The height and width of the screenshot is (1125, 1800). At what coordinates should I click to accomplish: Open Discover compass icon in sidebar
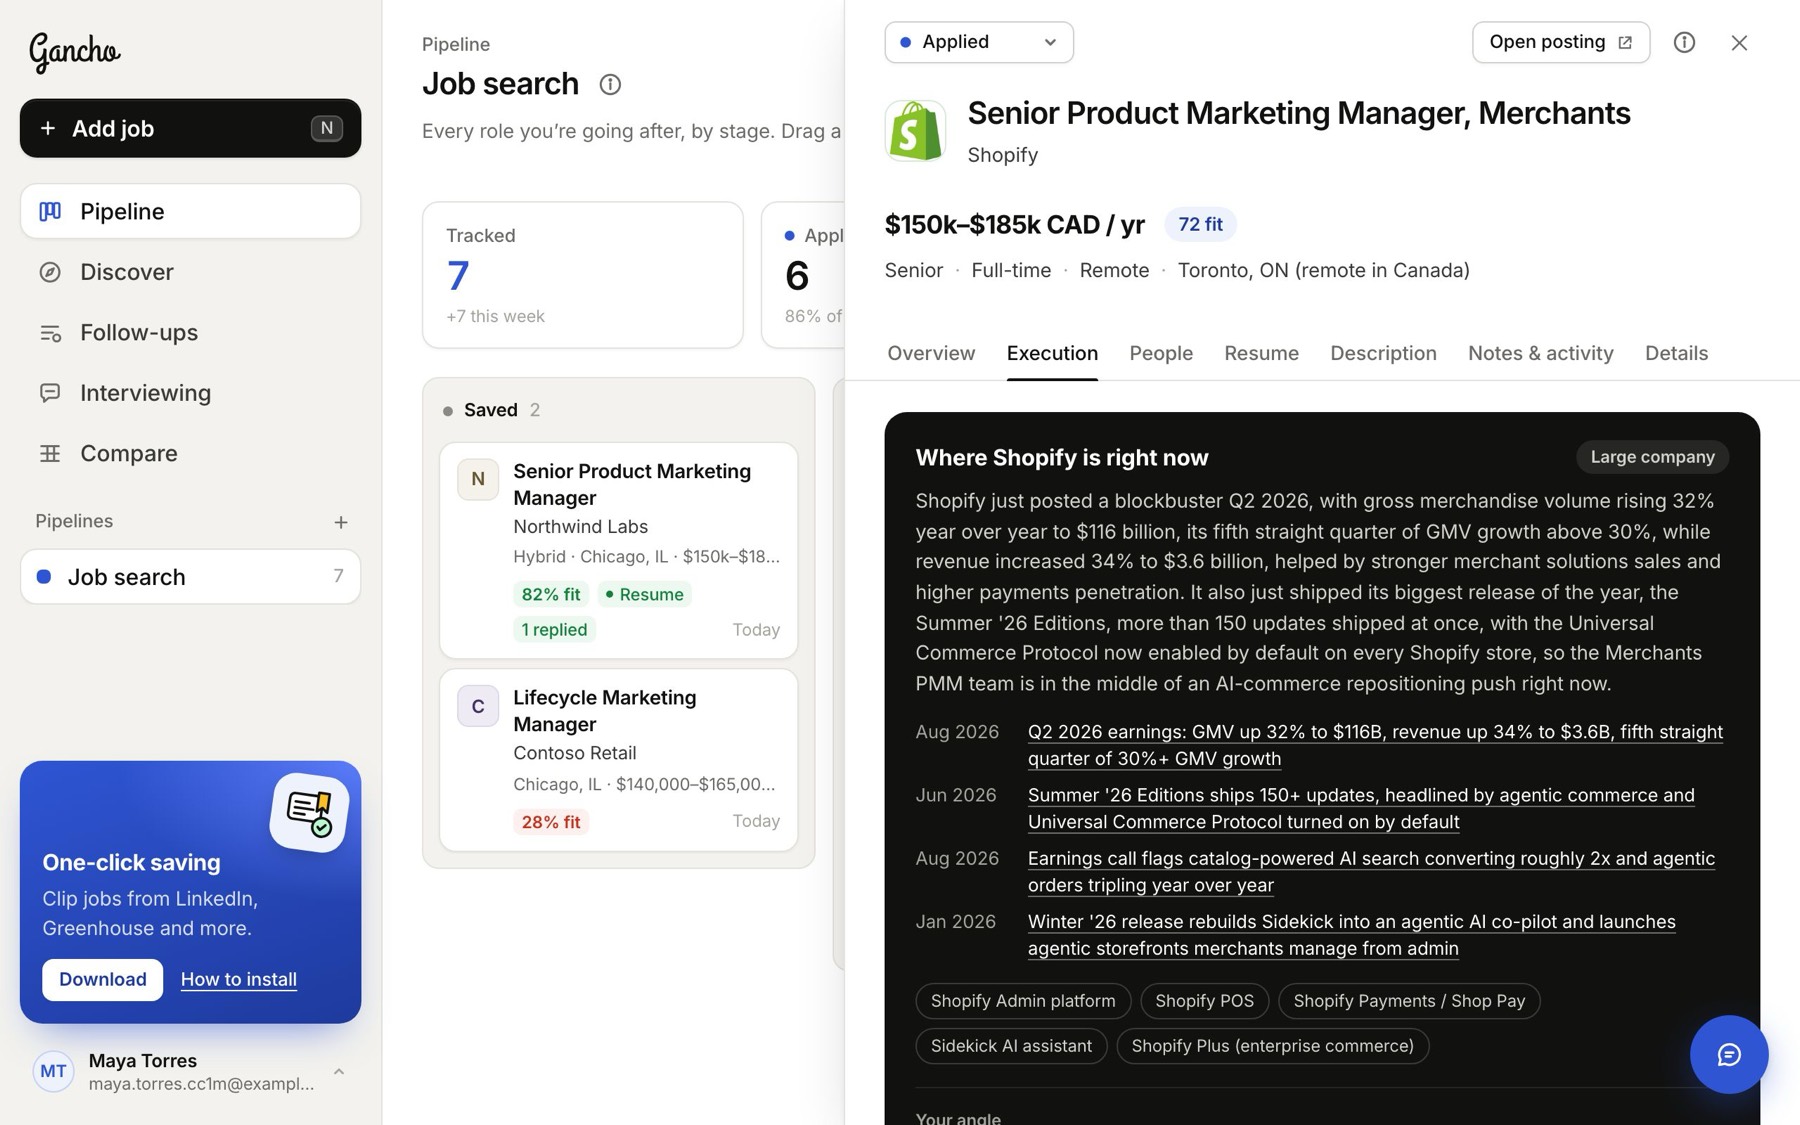(x=50, y=272)
